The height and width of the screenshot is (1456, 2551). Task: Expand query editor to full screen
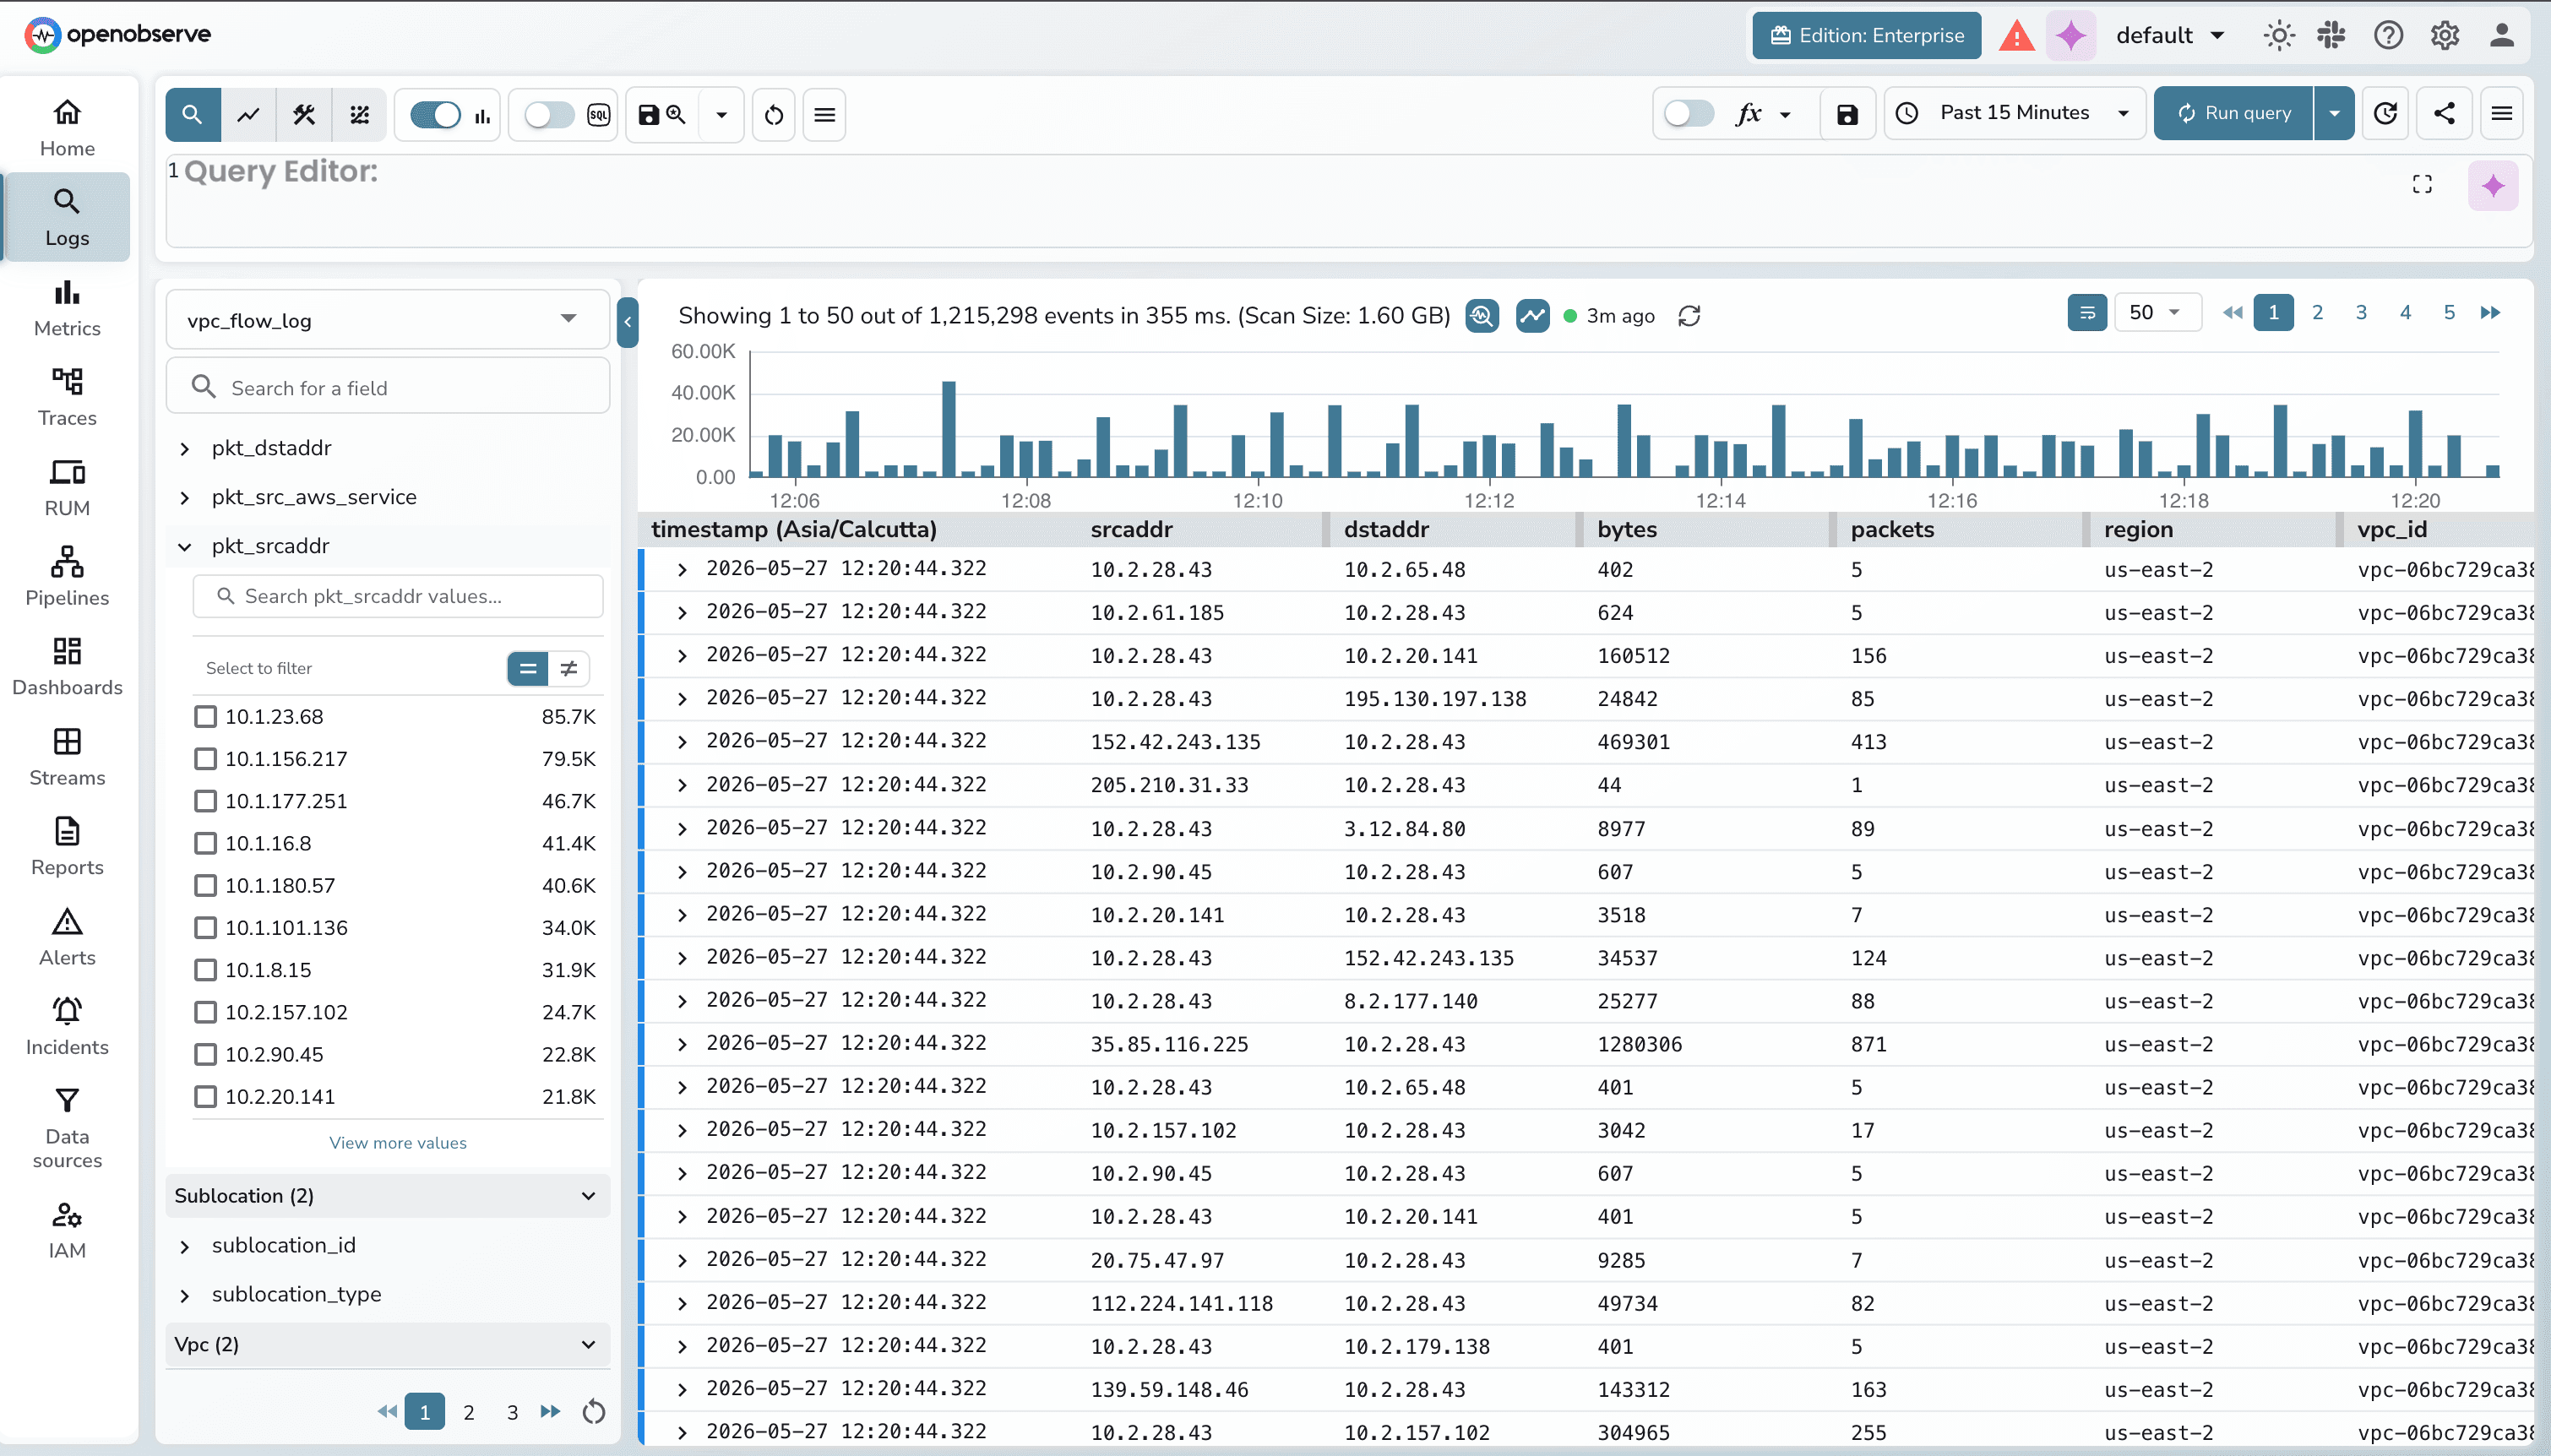pyautogui.click(x=2422, y=184)
